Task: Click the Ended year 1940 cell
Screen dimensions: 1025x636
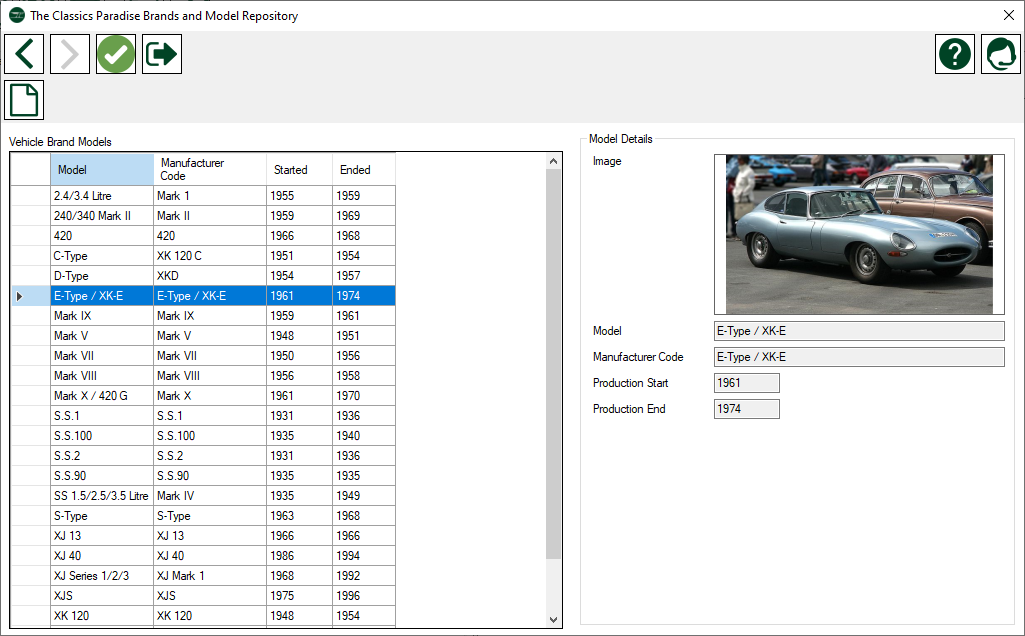Action: pos(364,436)
